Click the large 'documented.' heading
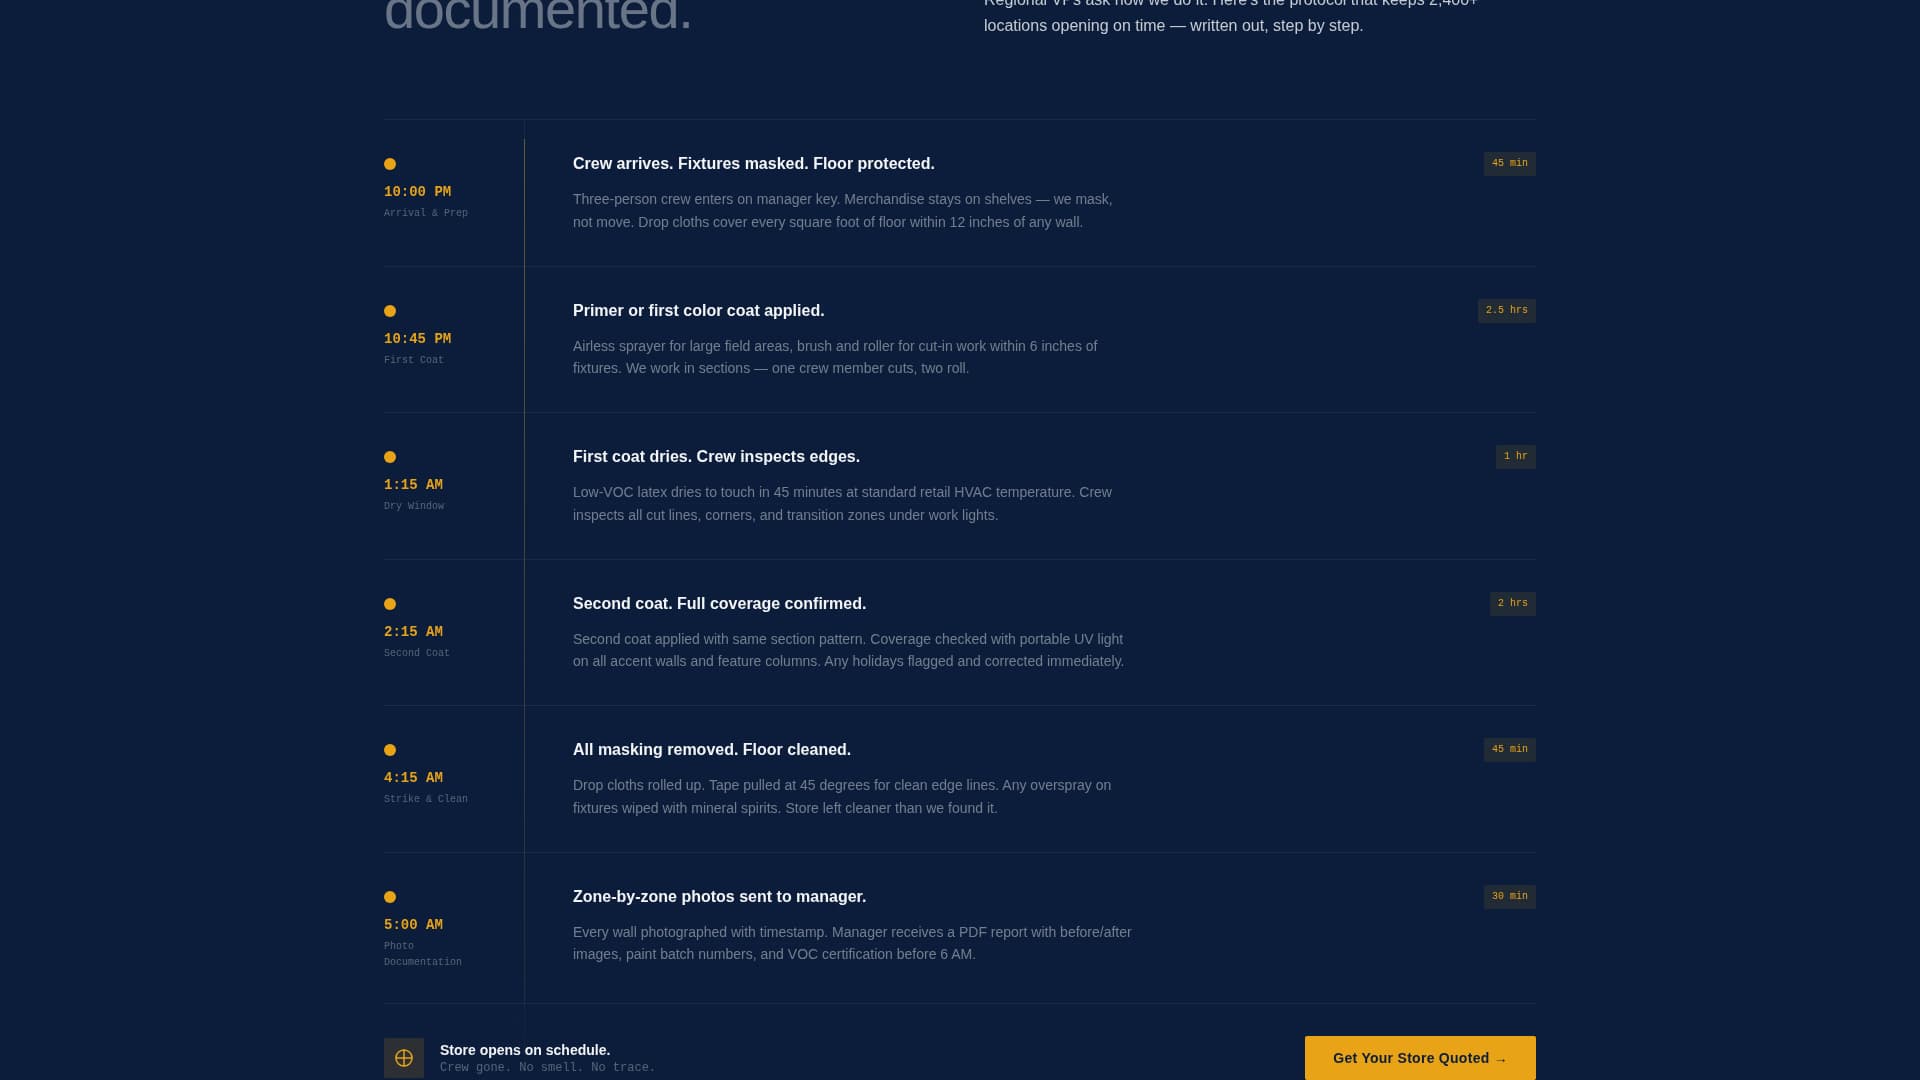This screenshot has width=1920, height=1080. (538, 16)
